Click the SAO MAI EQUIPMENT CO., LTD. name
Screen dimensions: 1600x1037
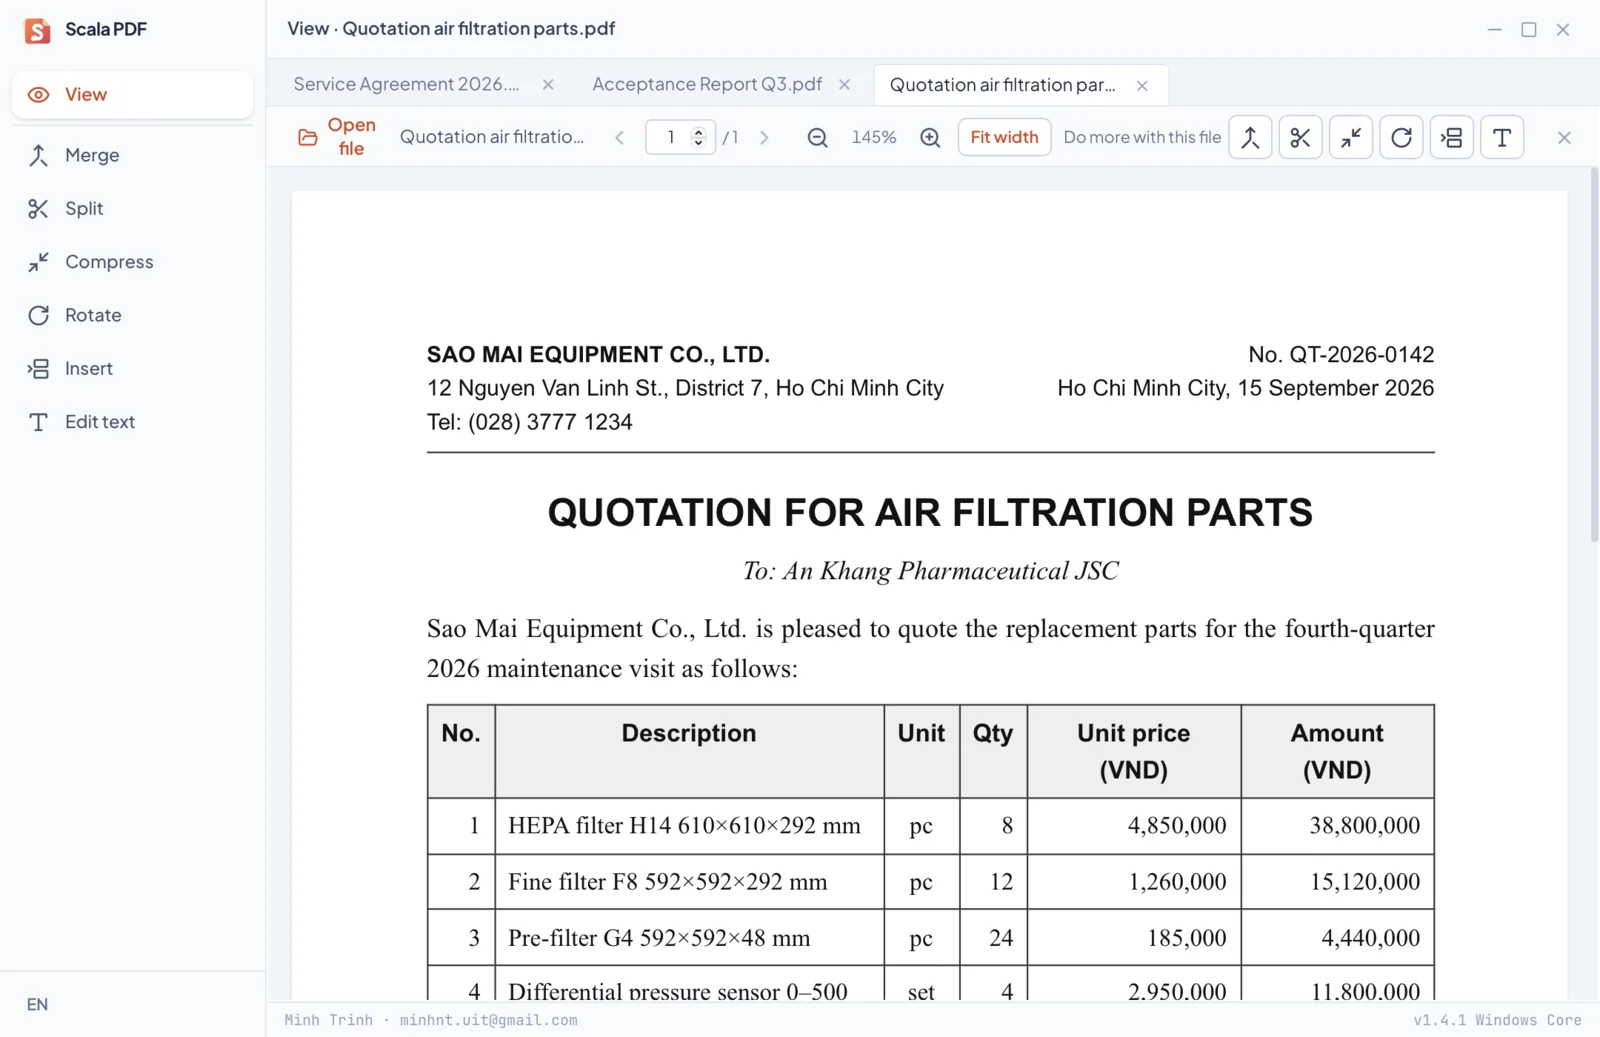[x=598, y=355]
